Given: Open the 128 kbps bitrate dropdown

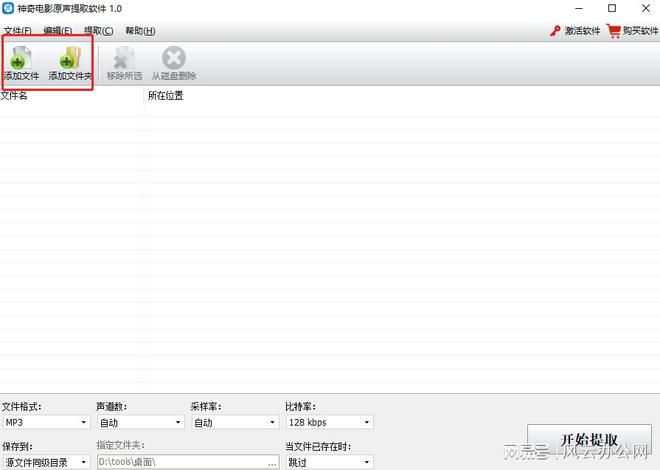Looking at the screenshot, I should tap(330, 422).
